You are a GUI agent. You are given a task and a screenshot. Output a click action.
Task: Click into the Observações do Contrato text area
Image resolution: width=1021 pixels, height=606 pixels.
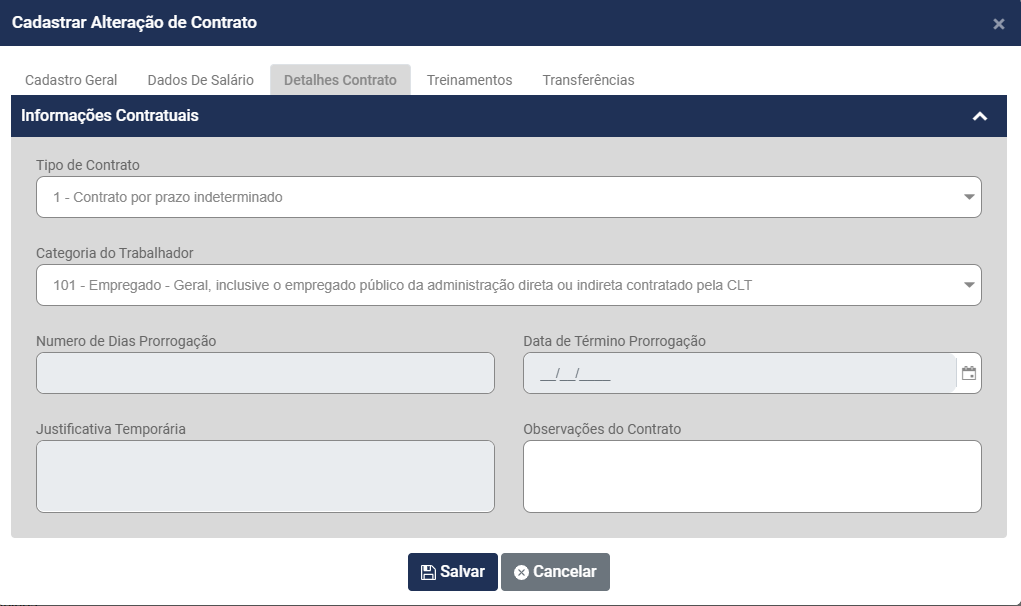click(752, 476)
